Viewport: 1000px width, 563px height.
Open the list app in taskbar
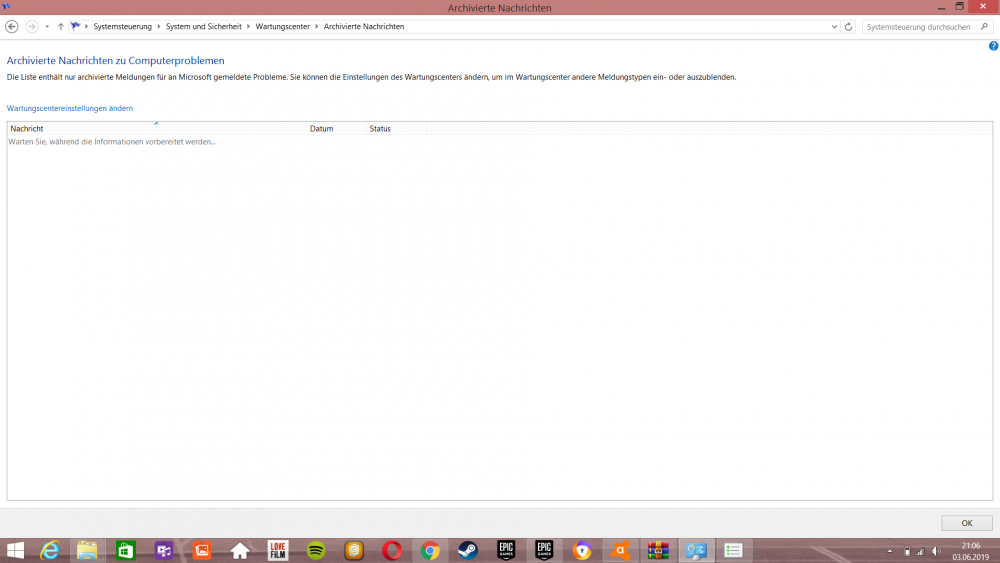coord(733,550)
